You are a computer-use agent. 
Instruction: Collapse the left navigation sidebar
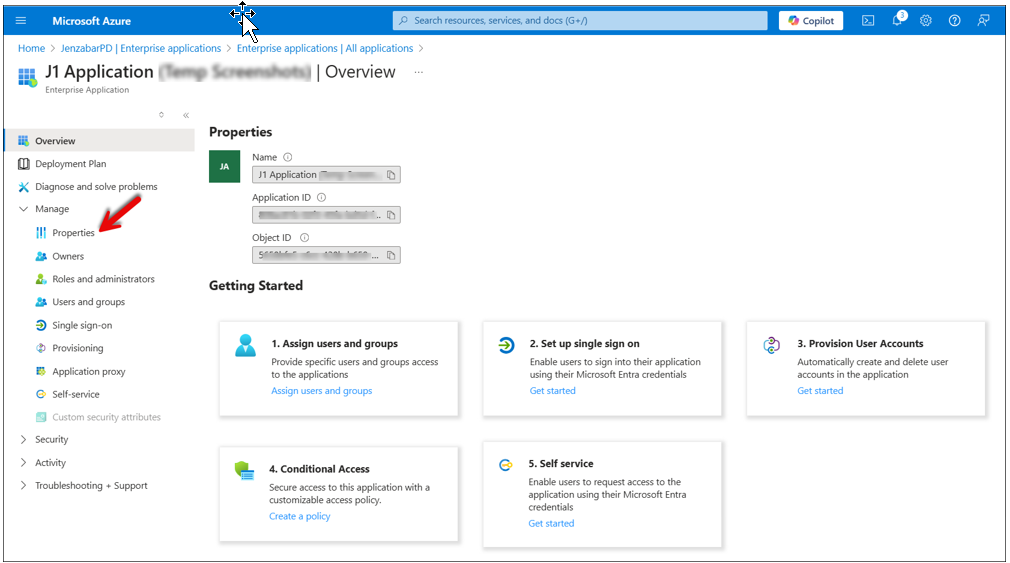186,115
